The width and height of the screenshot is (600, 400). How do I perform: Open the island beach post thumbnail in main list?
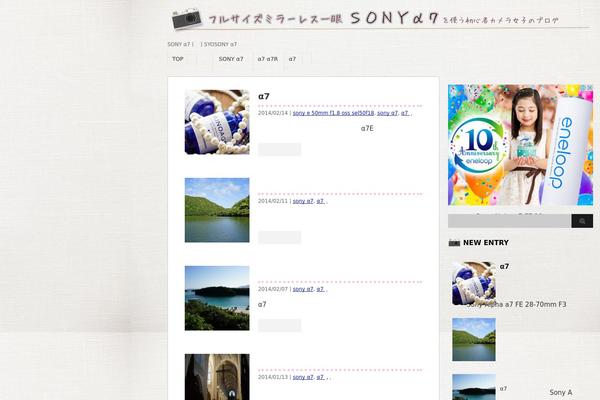click(217, 298)
